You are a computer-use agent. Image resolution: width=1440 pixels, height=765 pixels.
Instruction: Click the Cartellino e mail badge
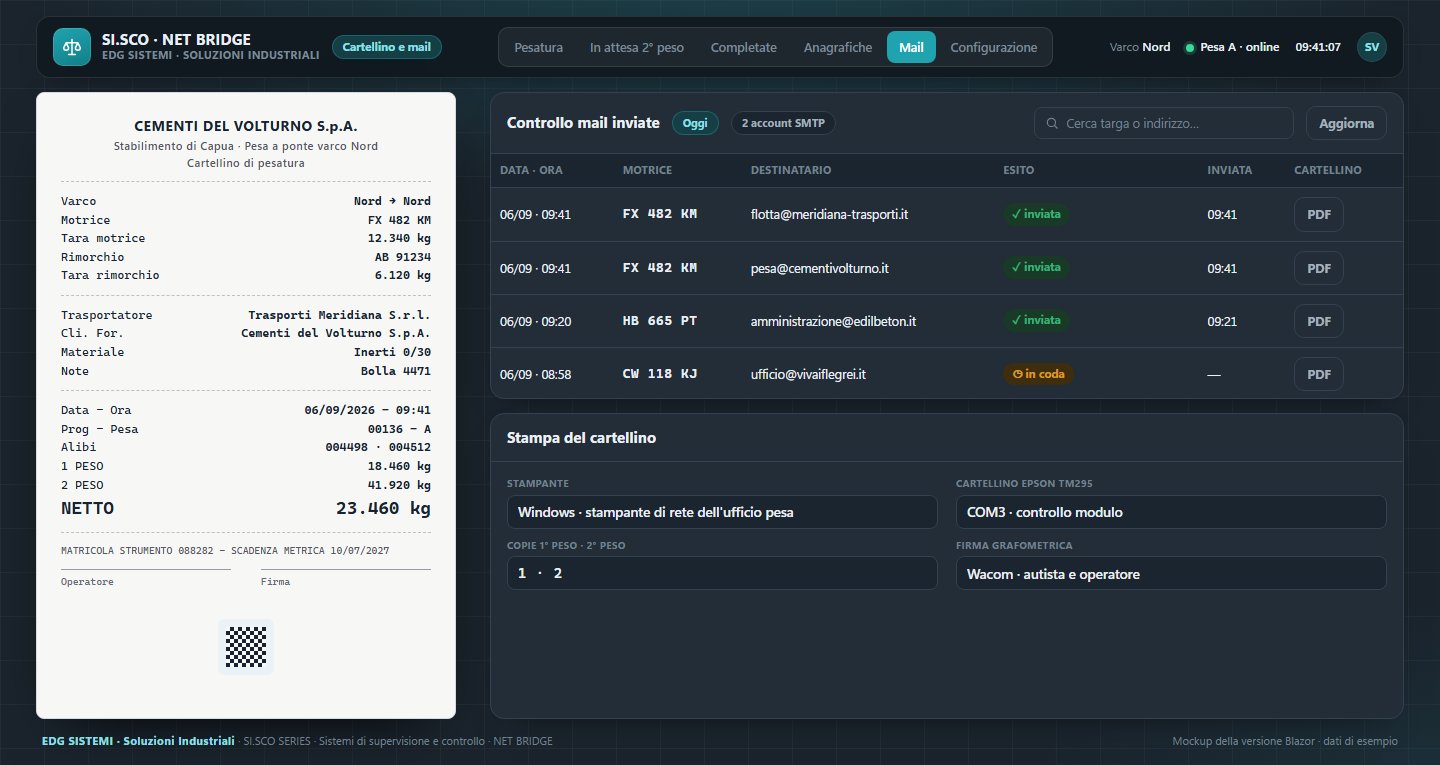coord(386,47)
